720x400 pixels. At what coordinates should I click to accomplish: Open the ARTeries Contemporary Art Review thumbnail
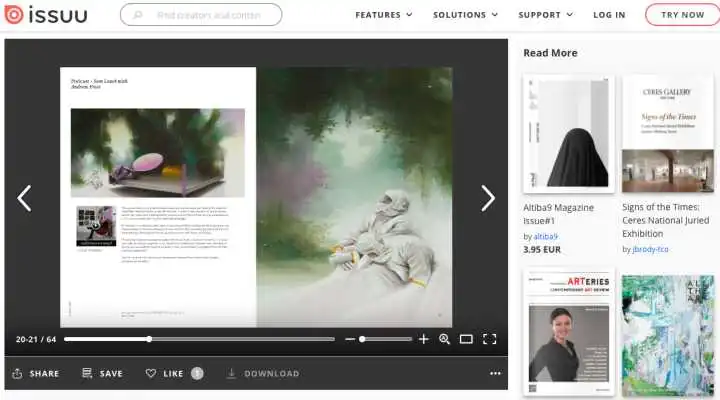[x=568, y=332]
